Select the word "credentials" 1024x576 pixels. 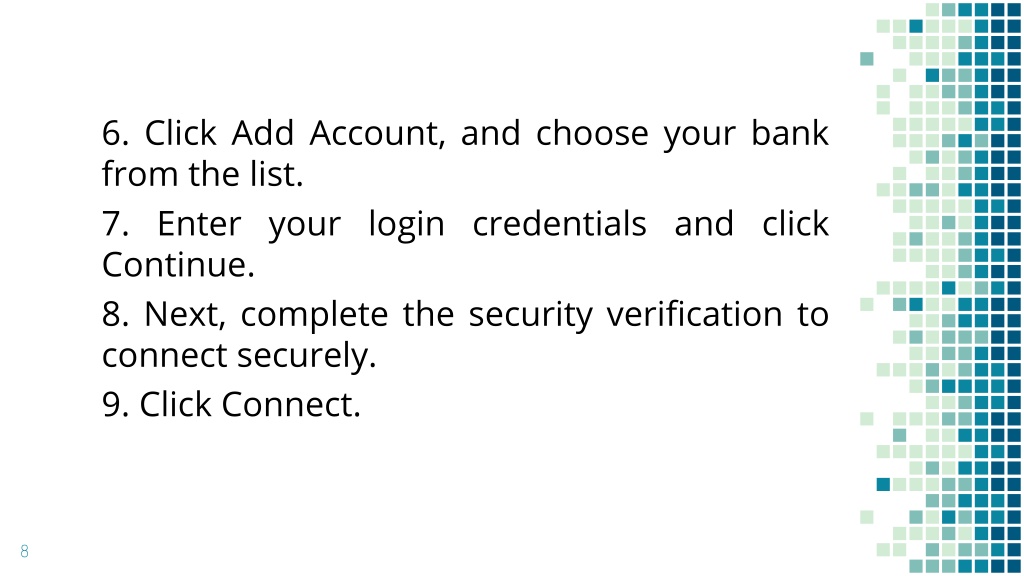point(560,224)
